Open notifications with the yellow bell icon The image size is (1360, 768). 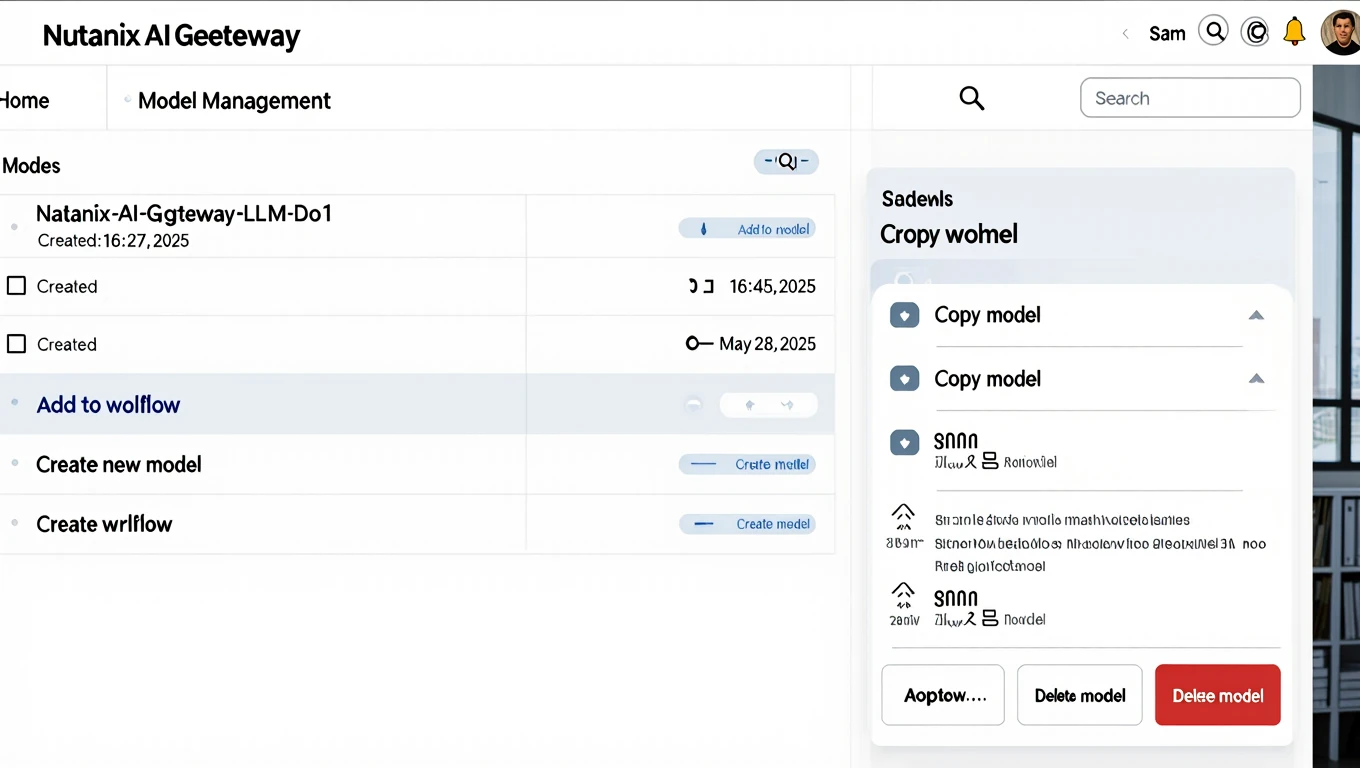tap(1294, 31)
